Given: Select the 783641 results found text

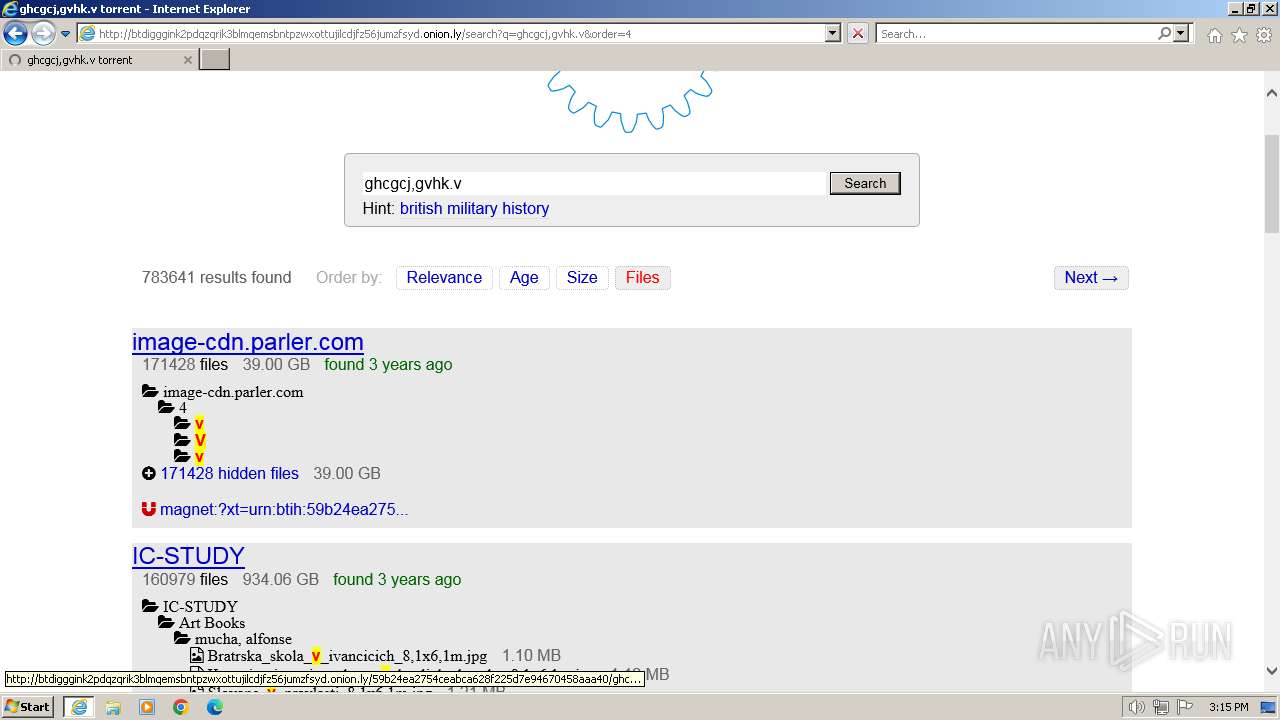Looking at the screenshot, I should (216, 277).
